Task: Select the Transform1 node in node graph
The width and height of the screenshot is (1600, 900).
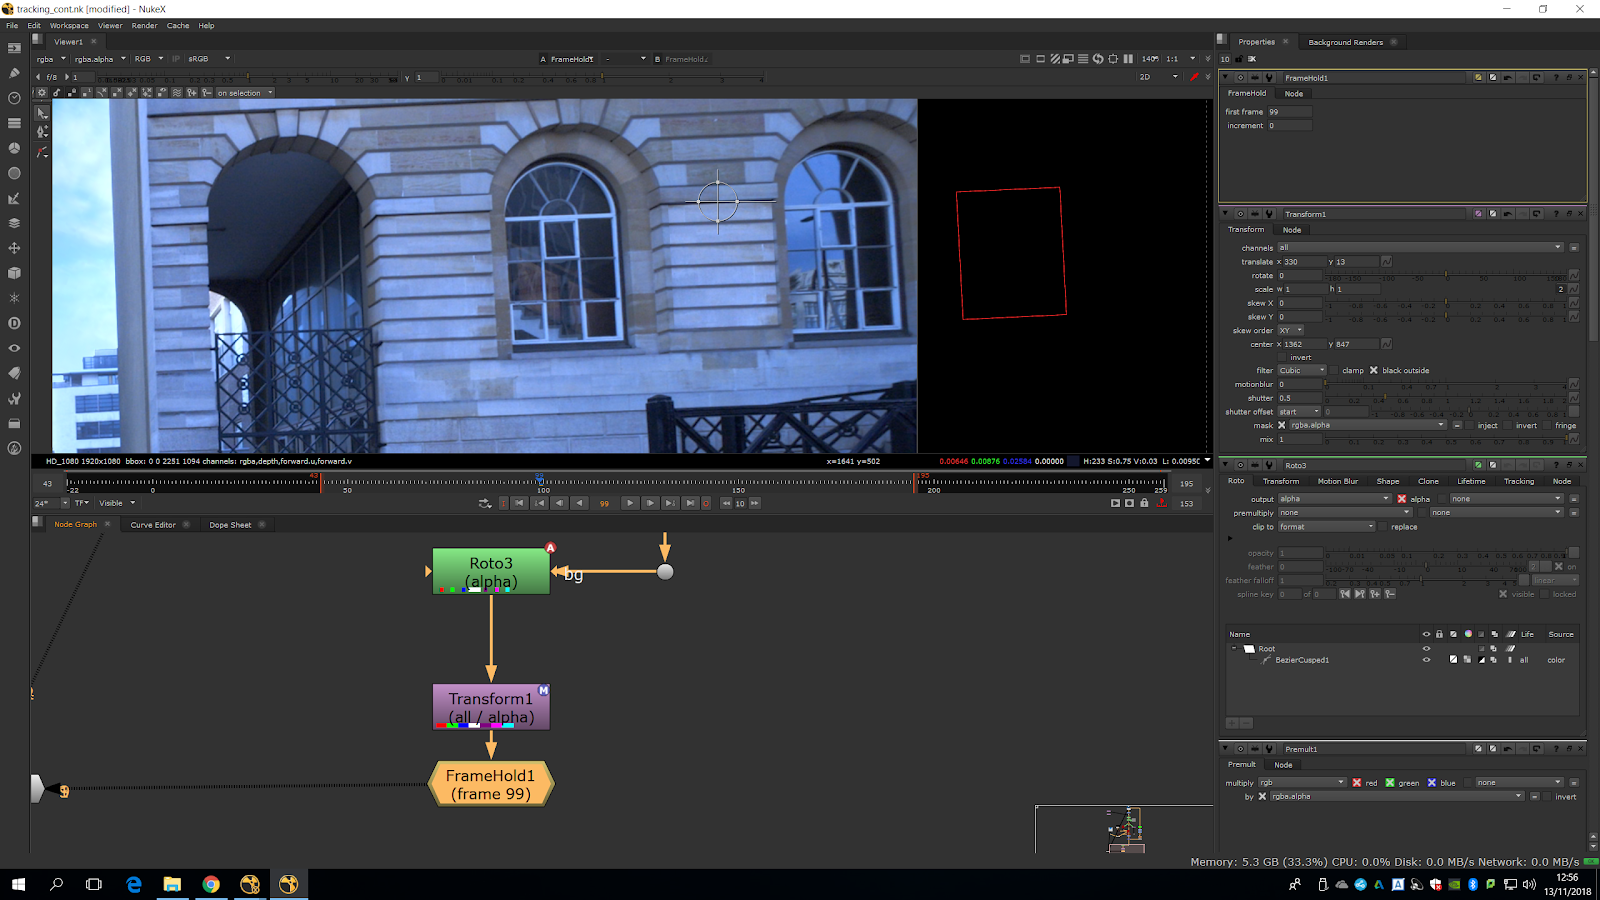Action: point(490,707)
